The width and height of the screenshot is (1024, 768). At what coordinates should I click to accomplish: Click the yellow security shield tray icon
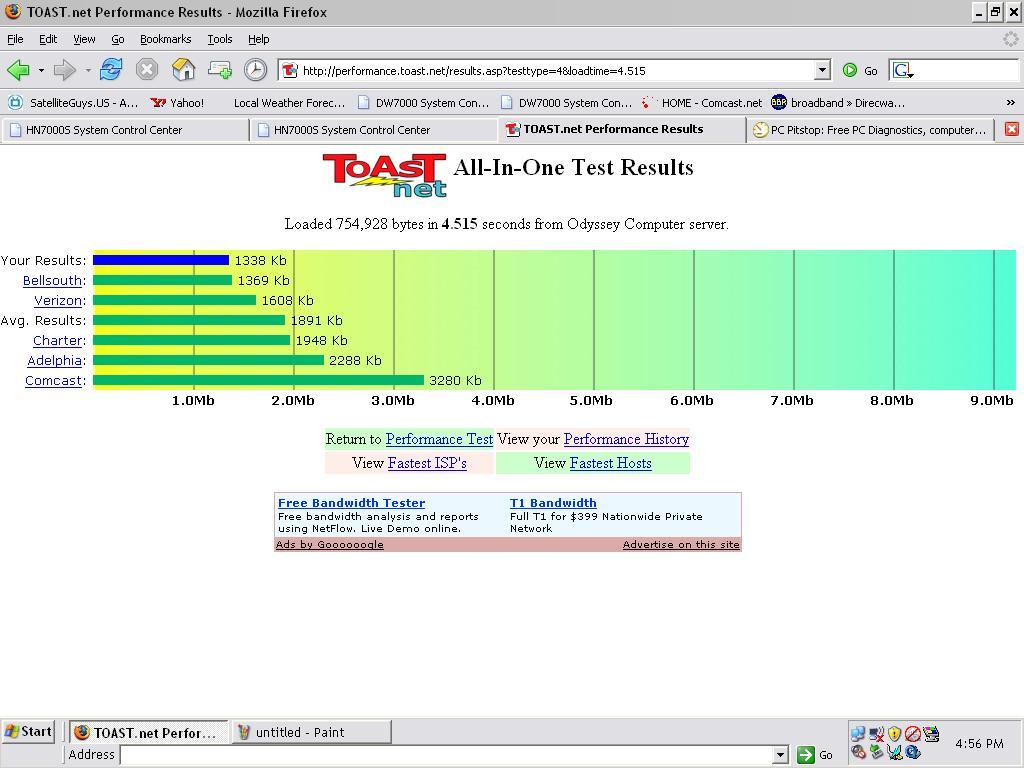tap(894, 733)
